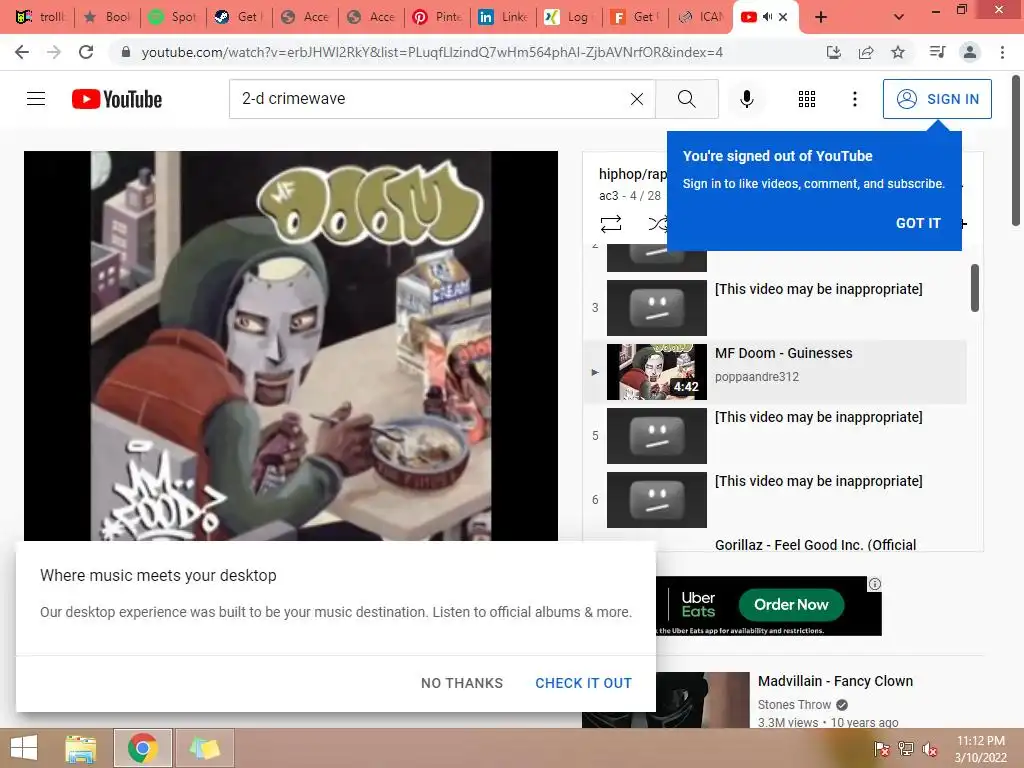Image resolution: width=1024 pixels, height=768 pixels.
Task: Toggle loop playlist icon
Action: 611,224
